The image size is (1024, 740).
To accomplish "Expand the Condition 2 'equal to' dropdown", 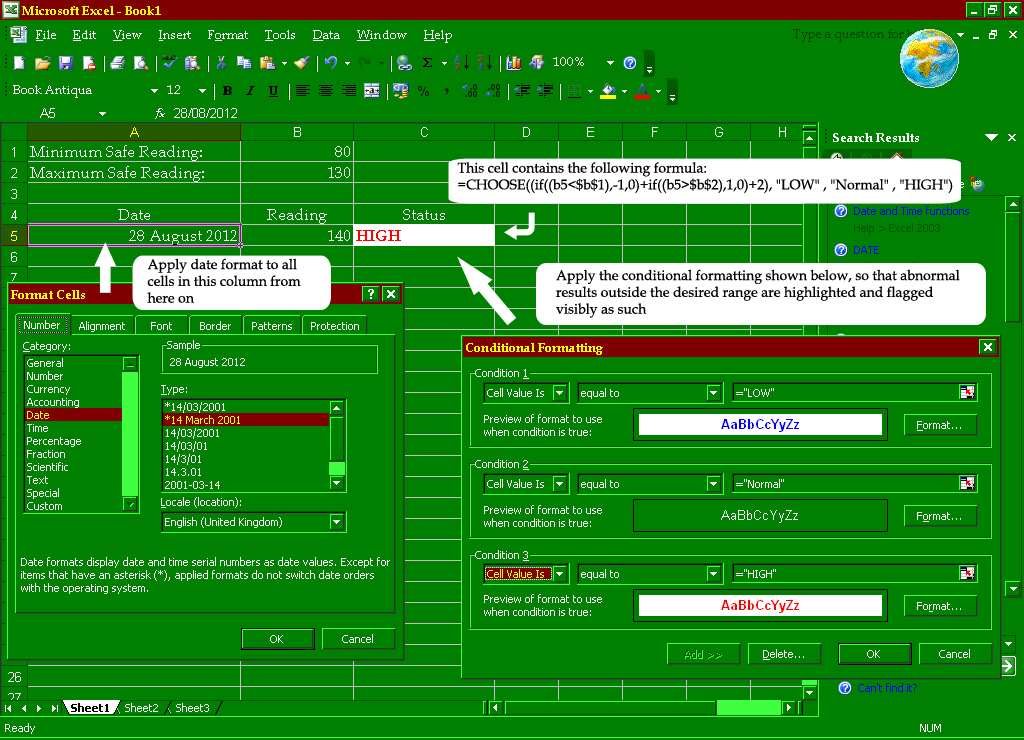I will tap(713, 484).
